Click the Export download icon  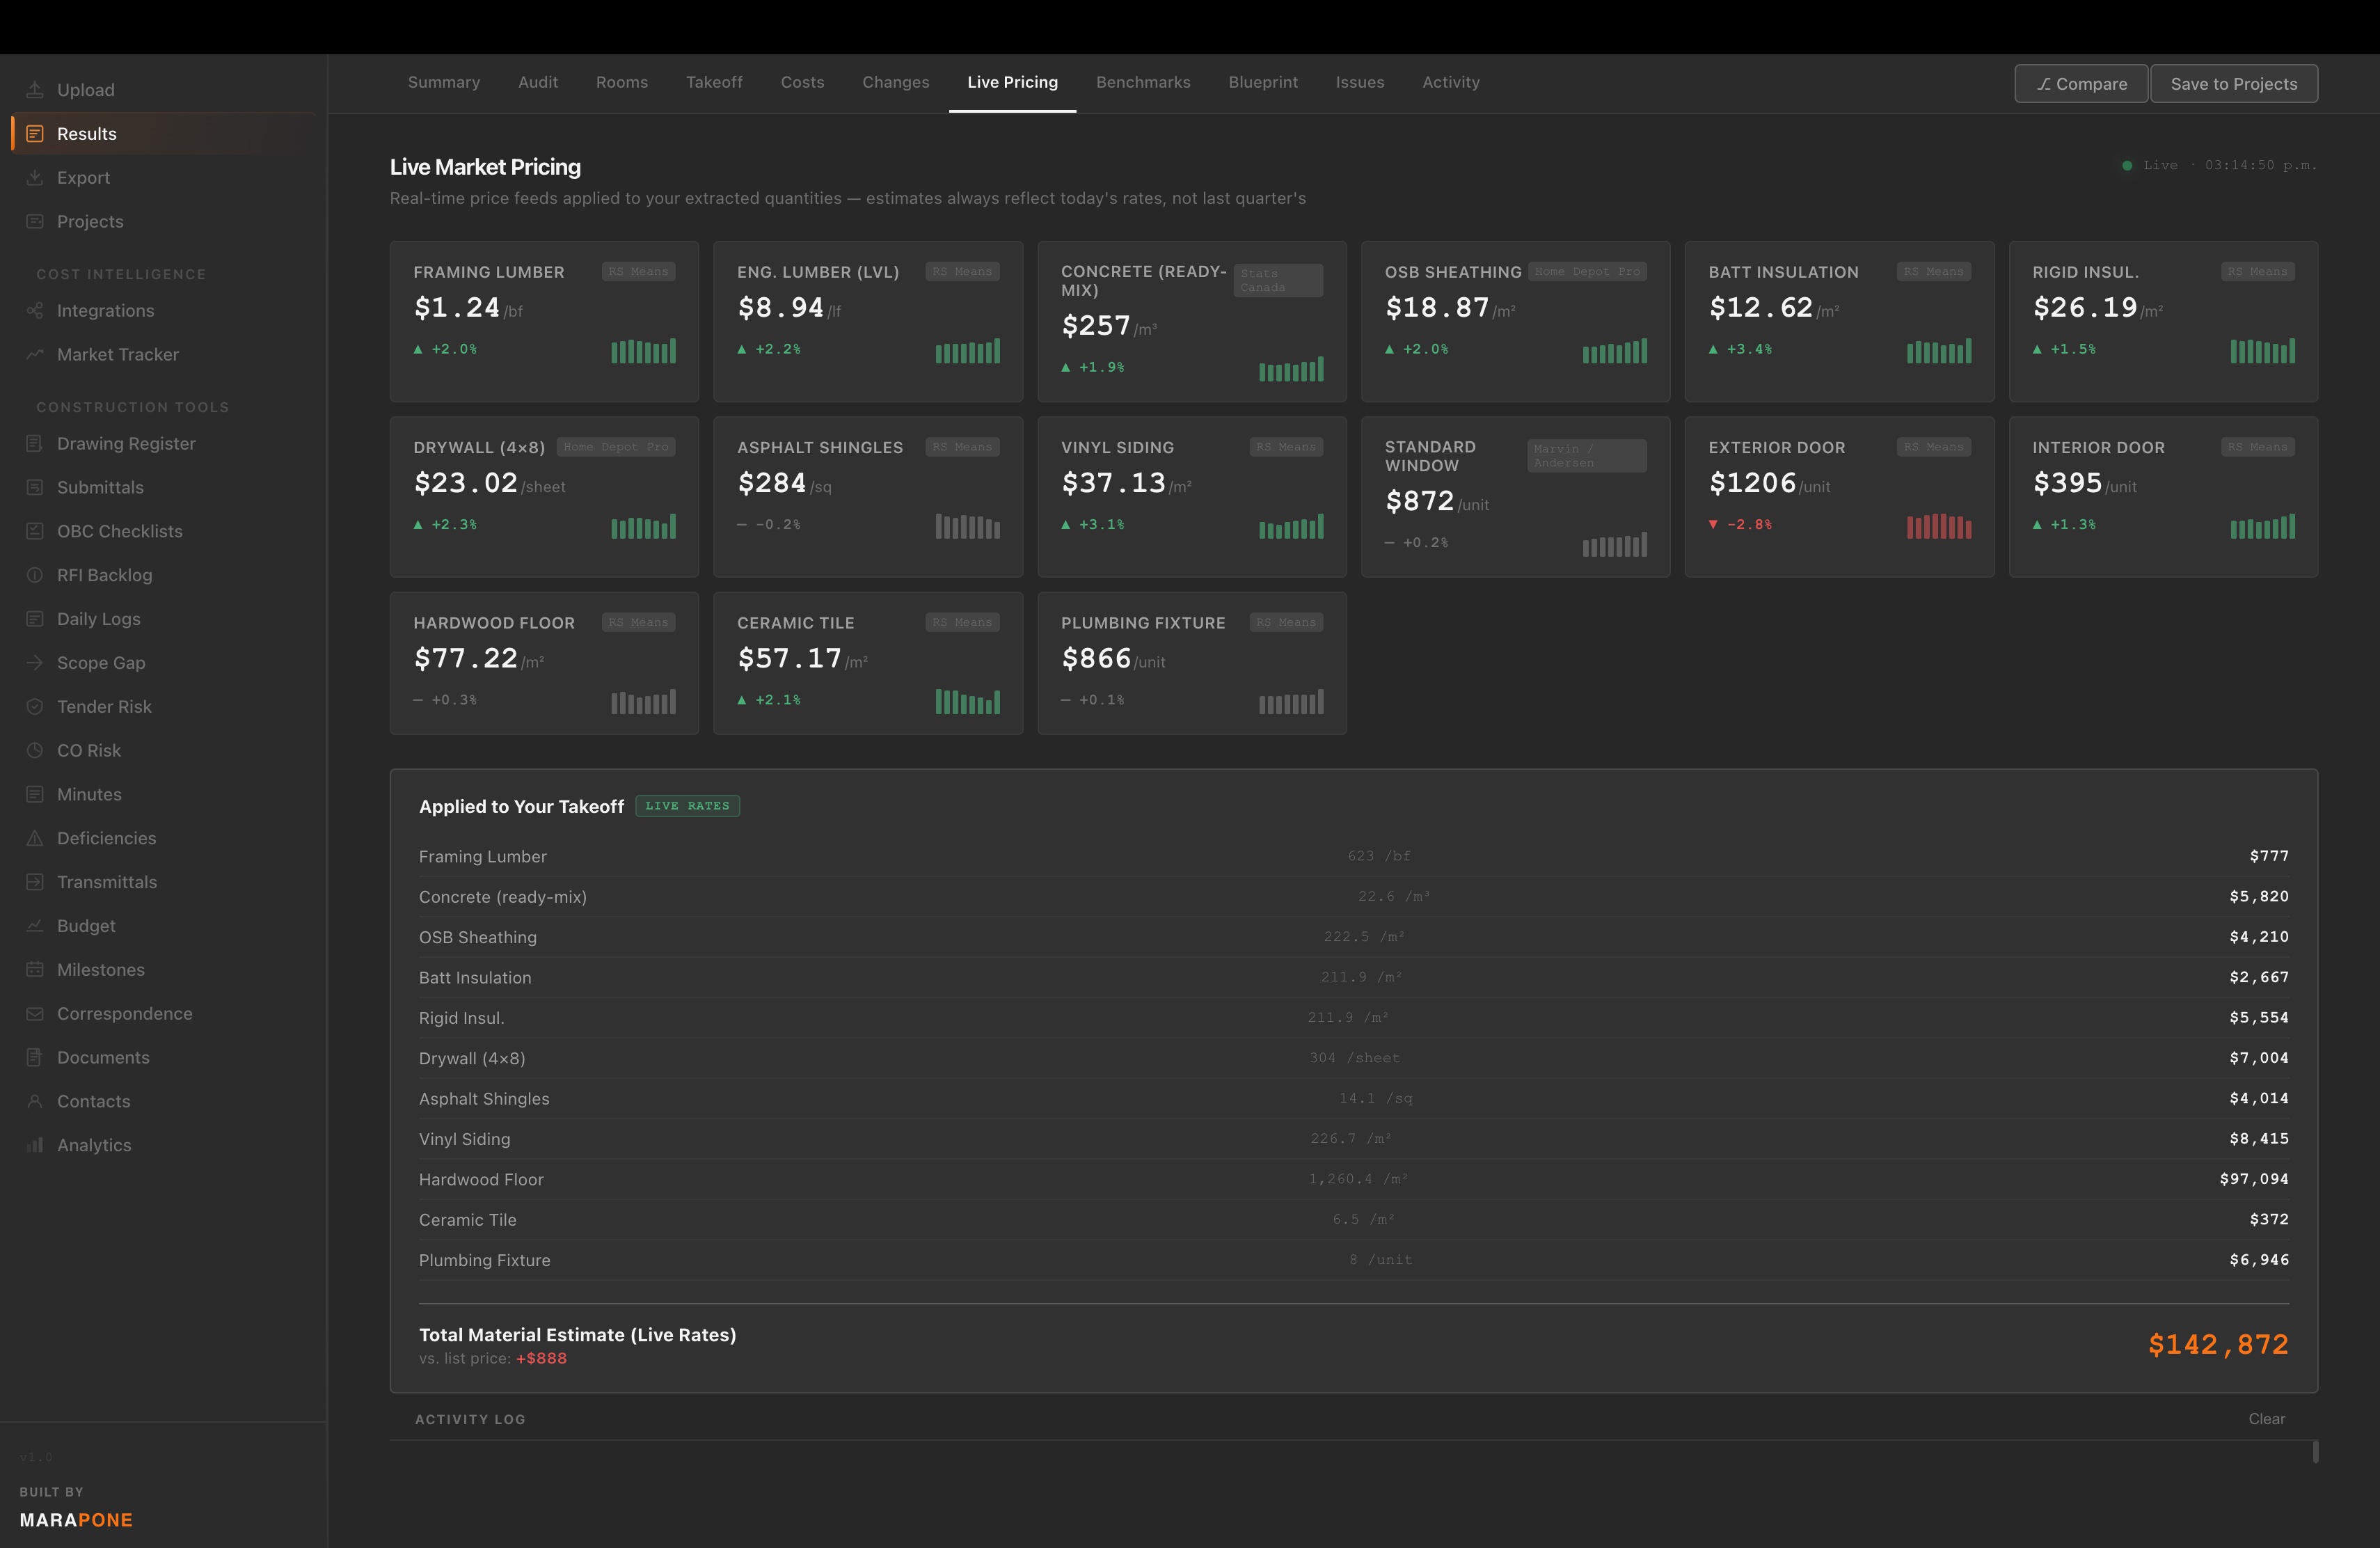coord(35,178)
